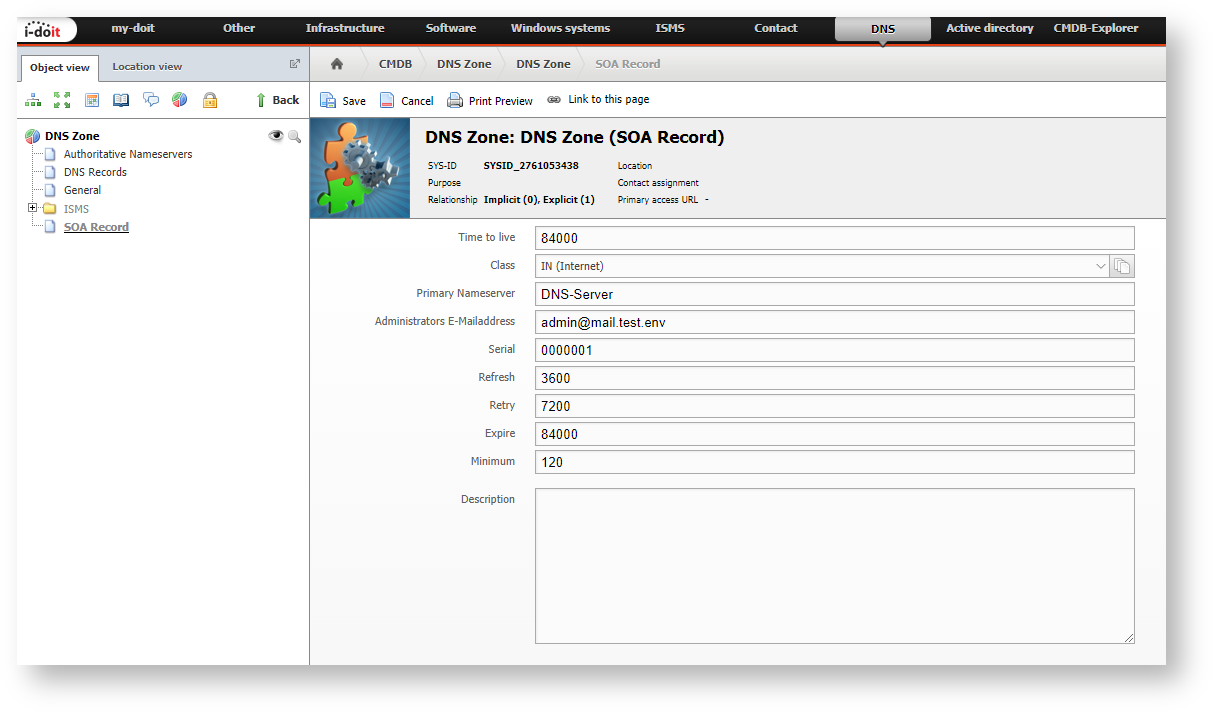Click the CMDB breadcrumb
This screenshot has height=713, width=1214.
[395, 64]
